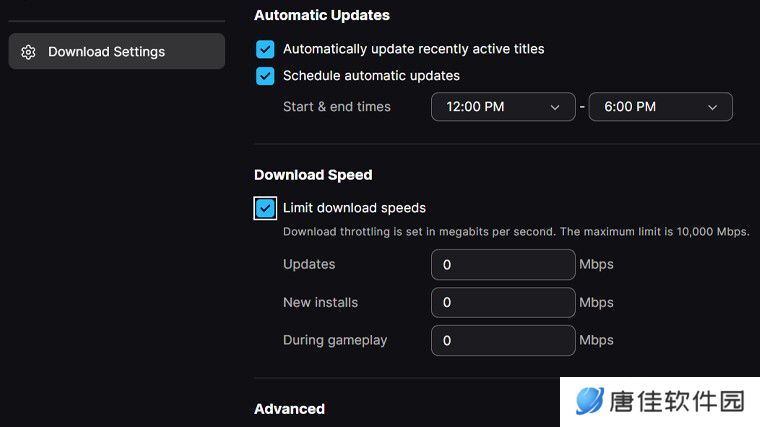Click the blue globe logo in watermark
Viewport: 760px width, 427px height.
tap(590, 401)
